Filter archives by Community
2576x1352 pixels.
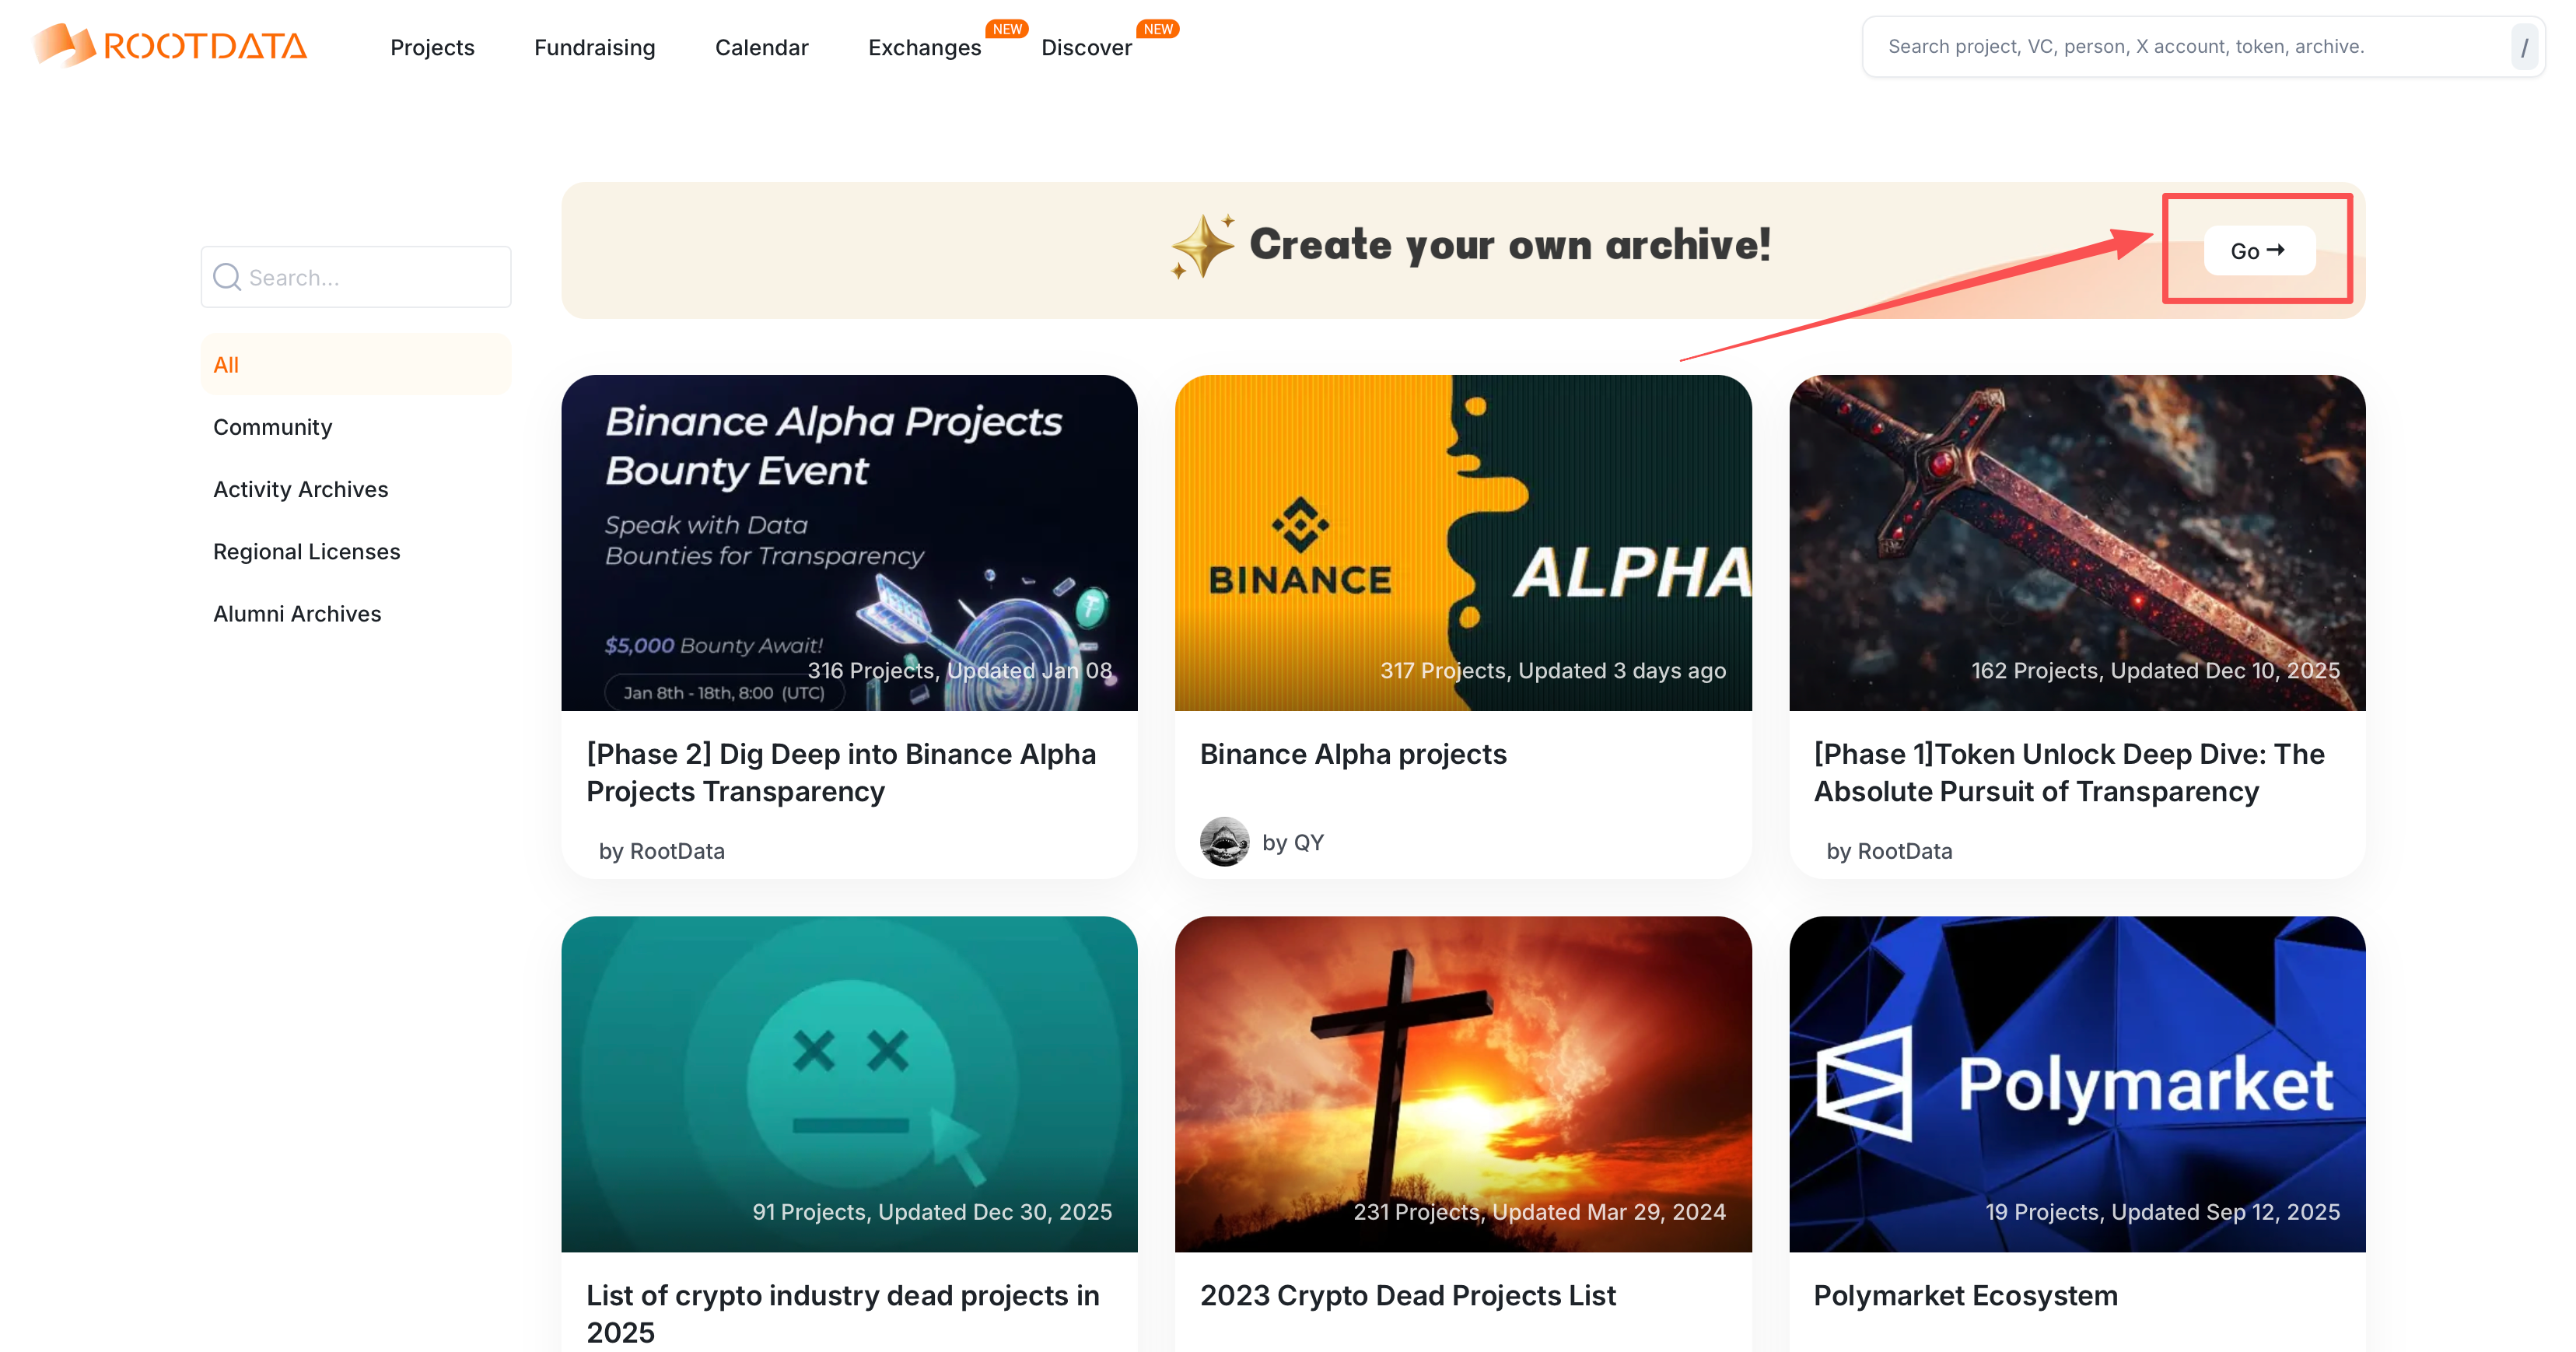pos(272,427)
